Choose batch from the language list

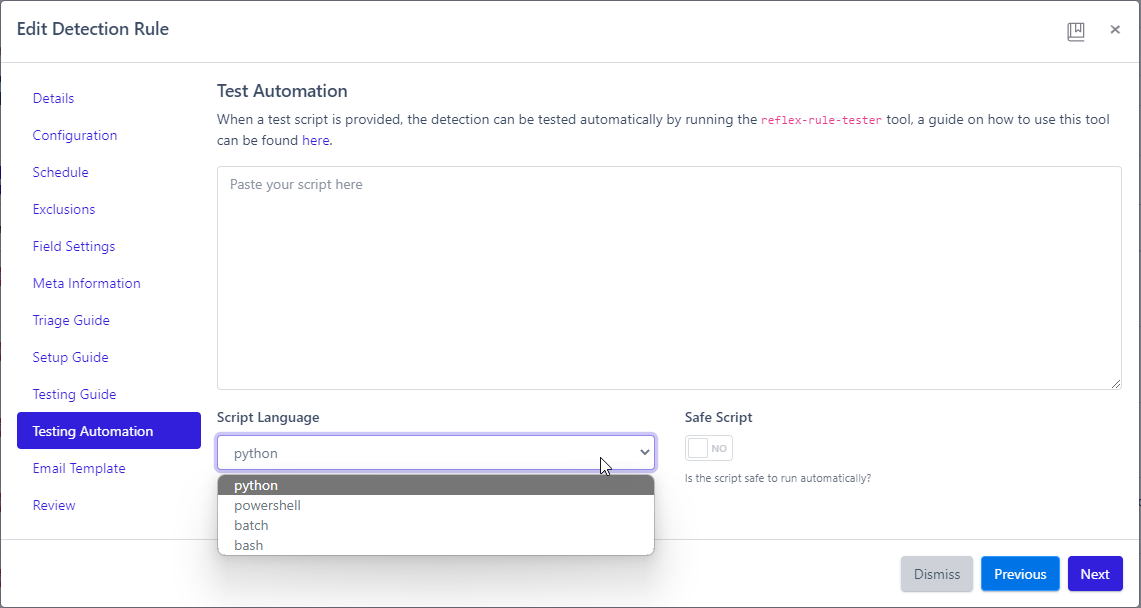tap(436, 525)
